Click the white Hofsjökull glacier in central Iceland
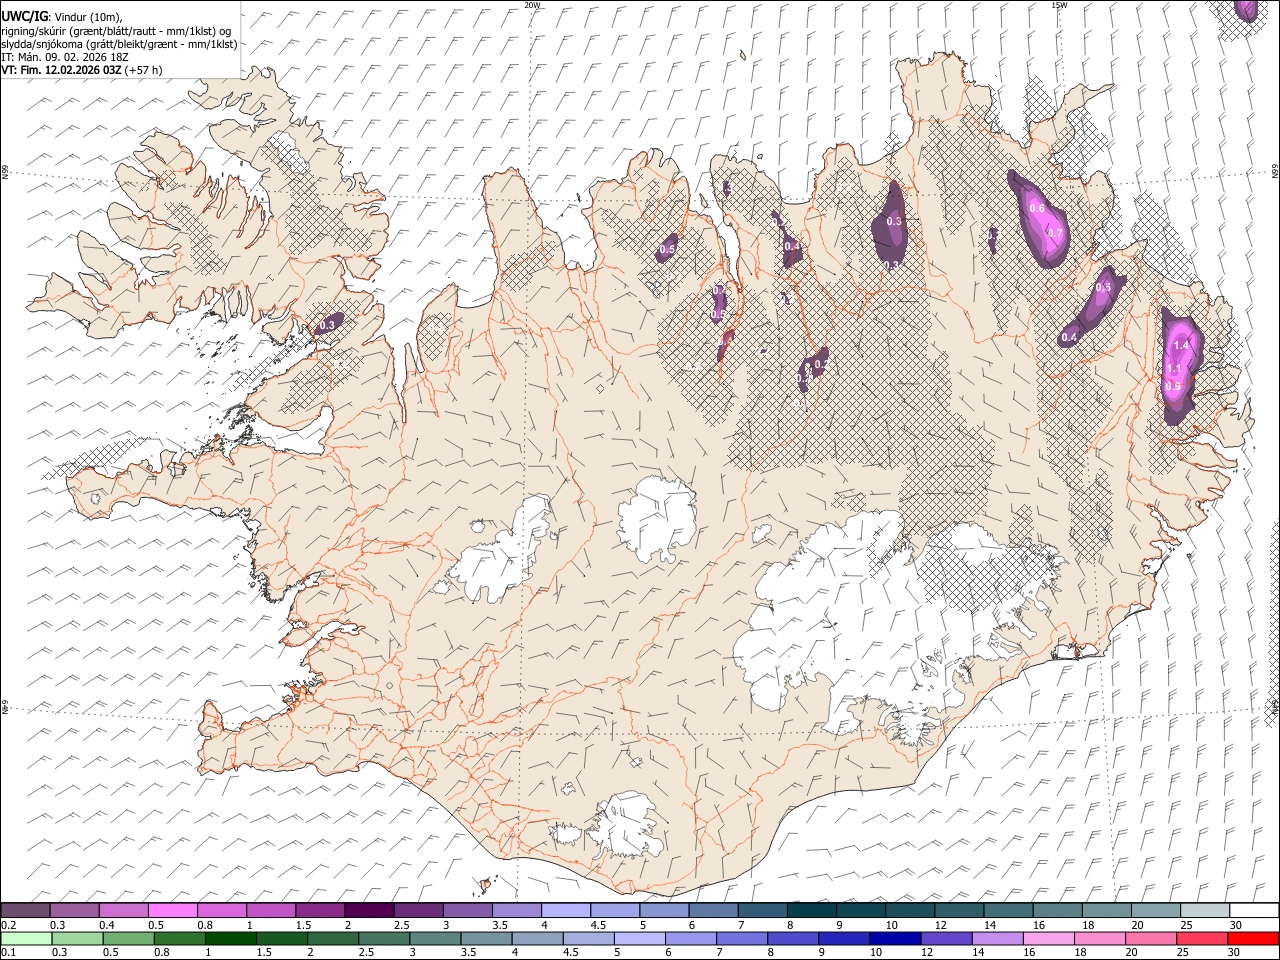This screenshot has width=1280, height=960. [x=657, y=518]
